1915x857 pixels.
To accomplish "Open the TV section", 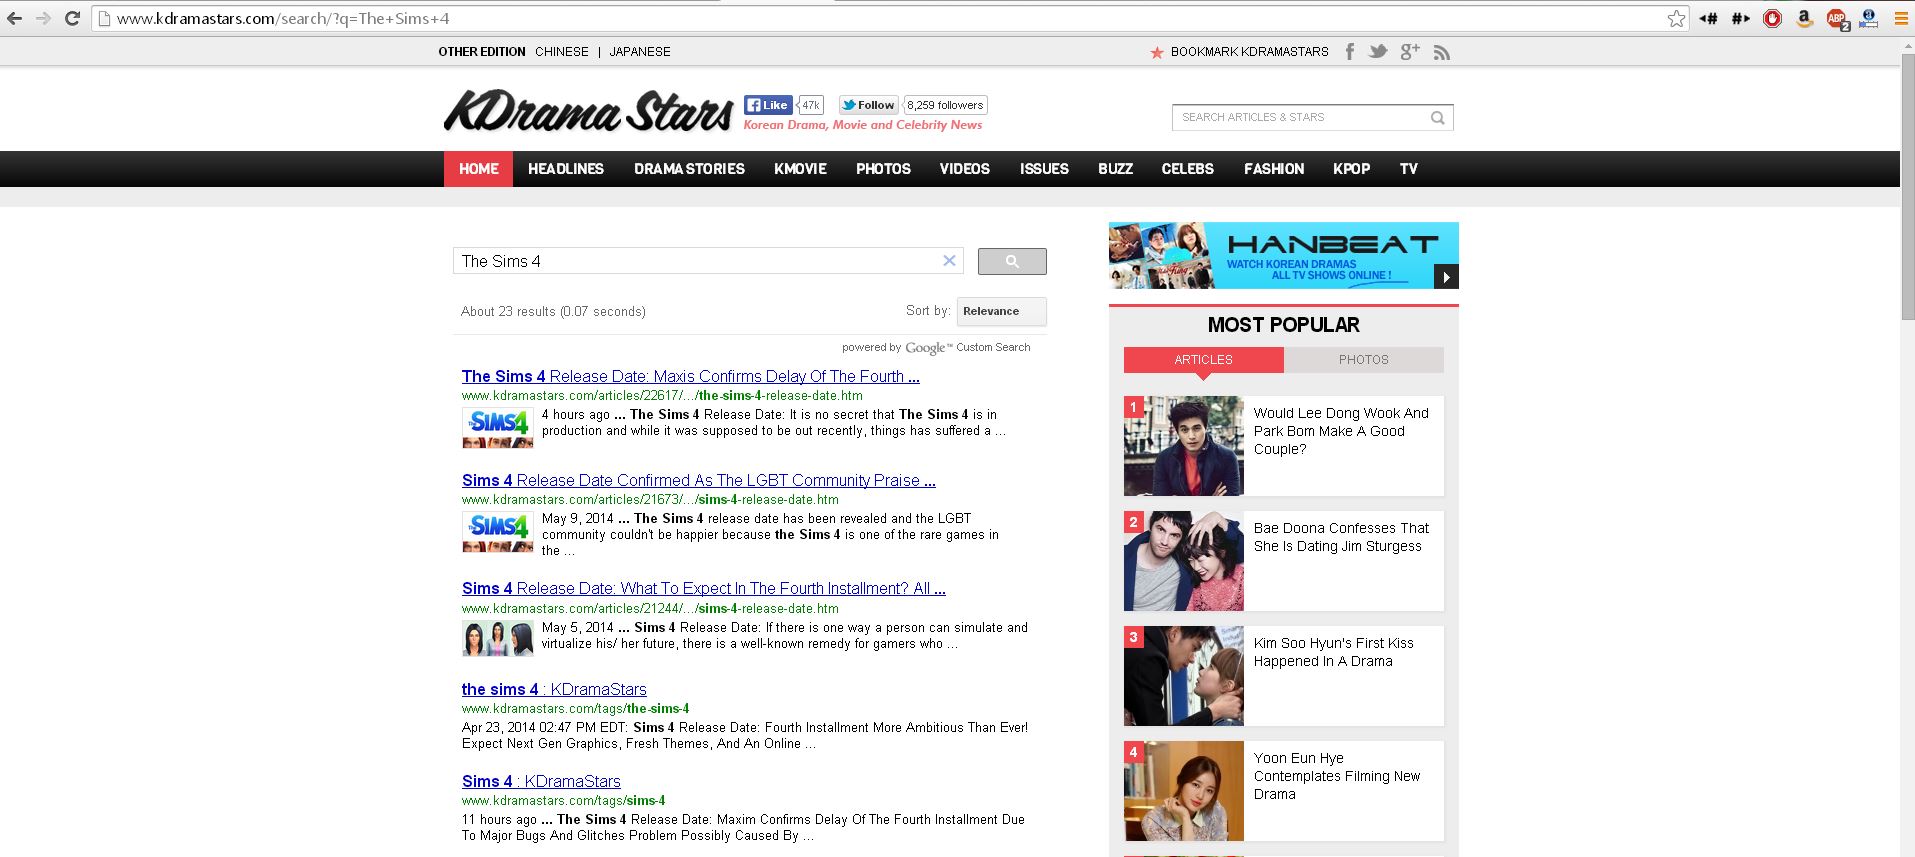I will 1409,169.
